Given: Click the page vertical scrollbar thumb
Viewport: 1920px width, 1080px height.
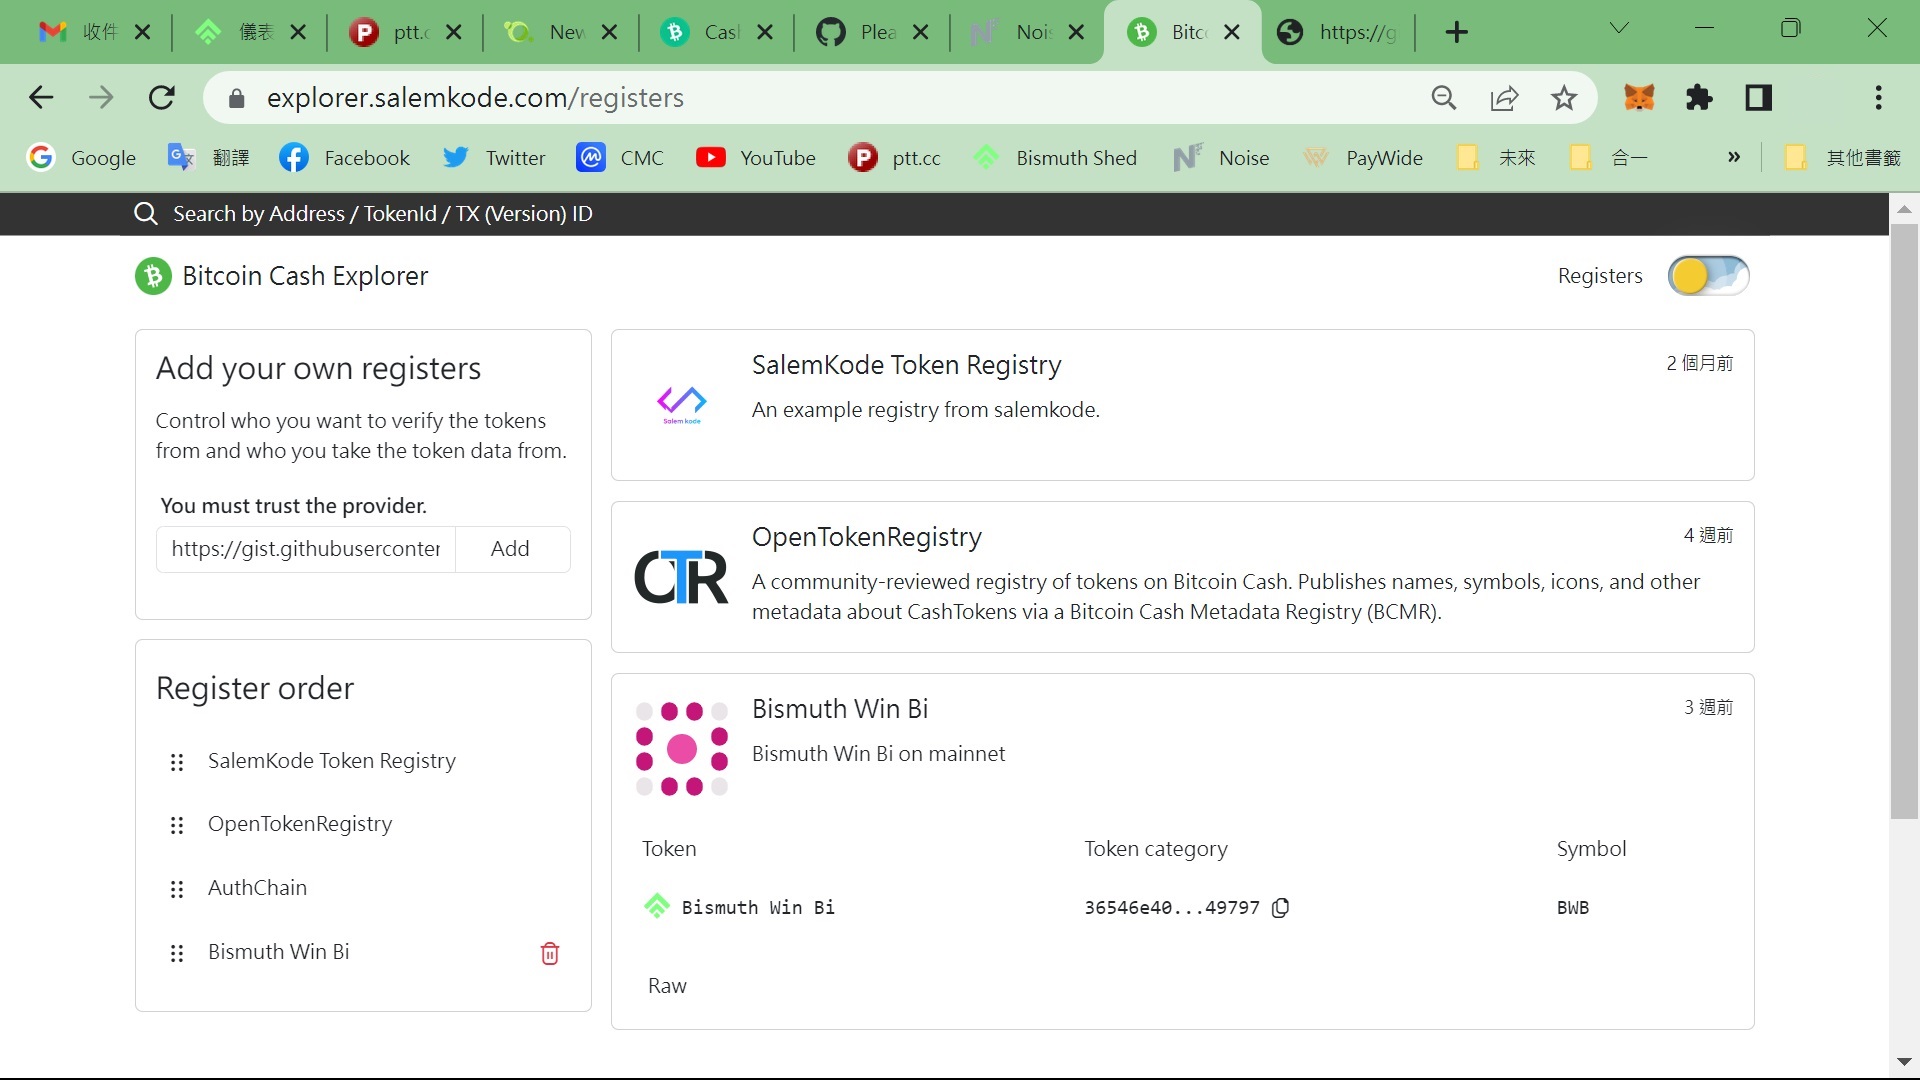Looking at the screenshot, I should pyautogui.click(x=1904, y=520).
